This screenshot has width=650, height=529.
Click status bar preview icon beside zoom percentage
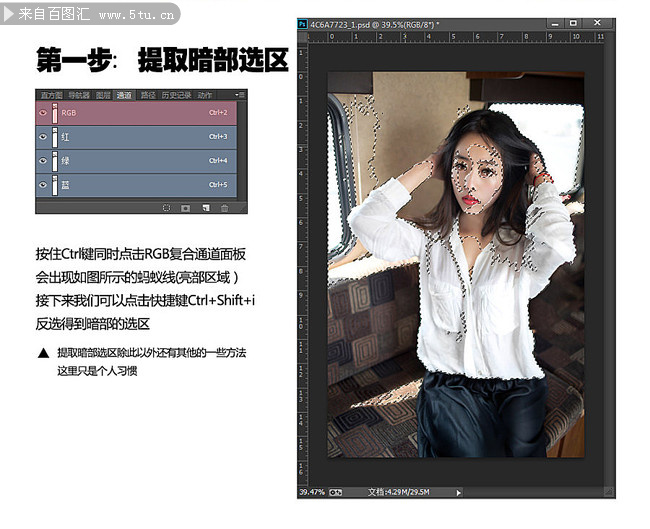point(336,492)
